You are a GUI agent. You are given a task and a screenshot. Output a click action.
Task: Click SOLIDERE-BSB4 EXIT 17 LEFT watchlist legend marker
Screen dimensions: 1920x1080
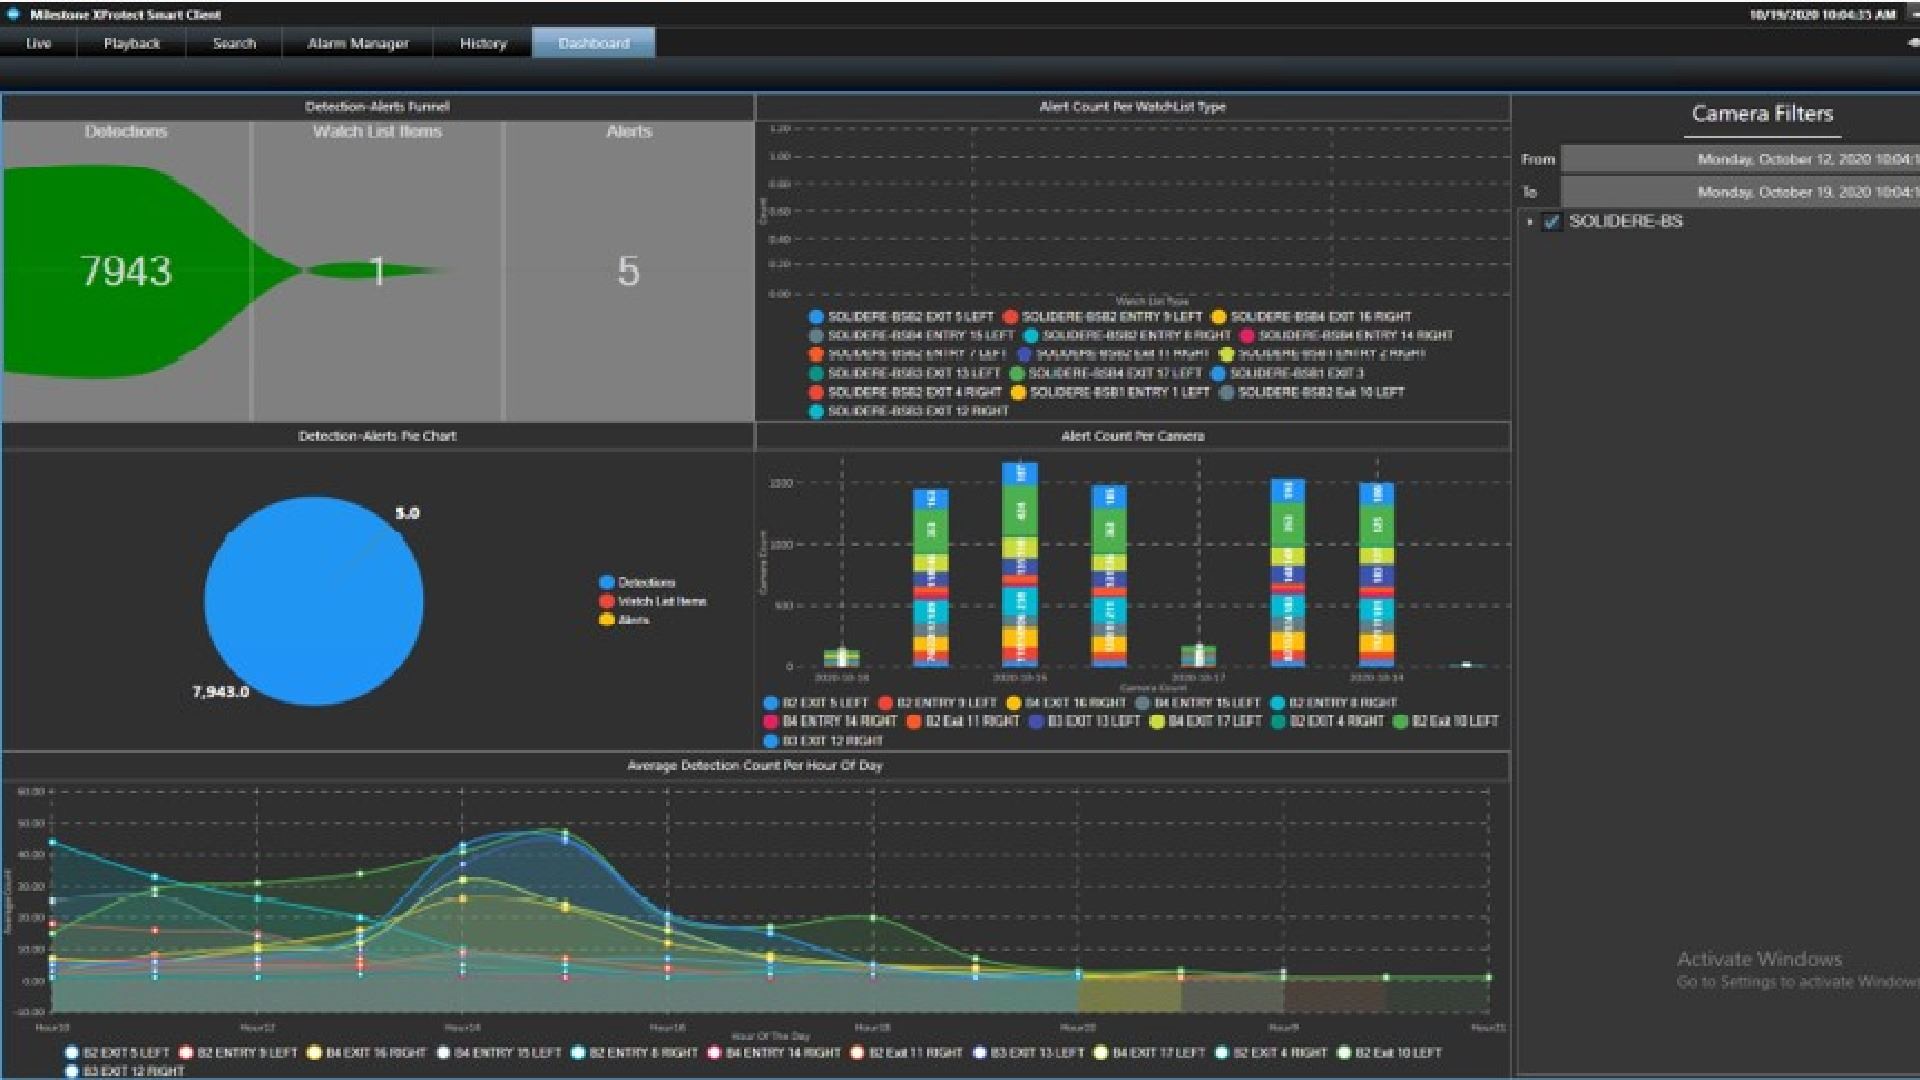[1017, 374]
